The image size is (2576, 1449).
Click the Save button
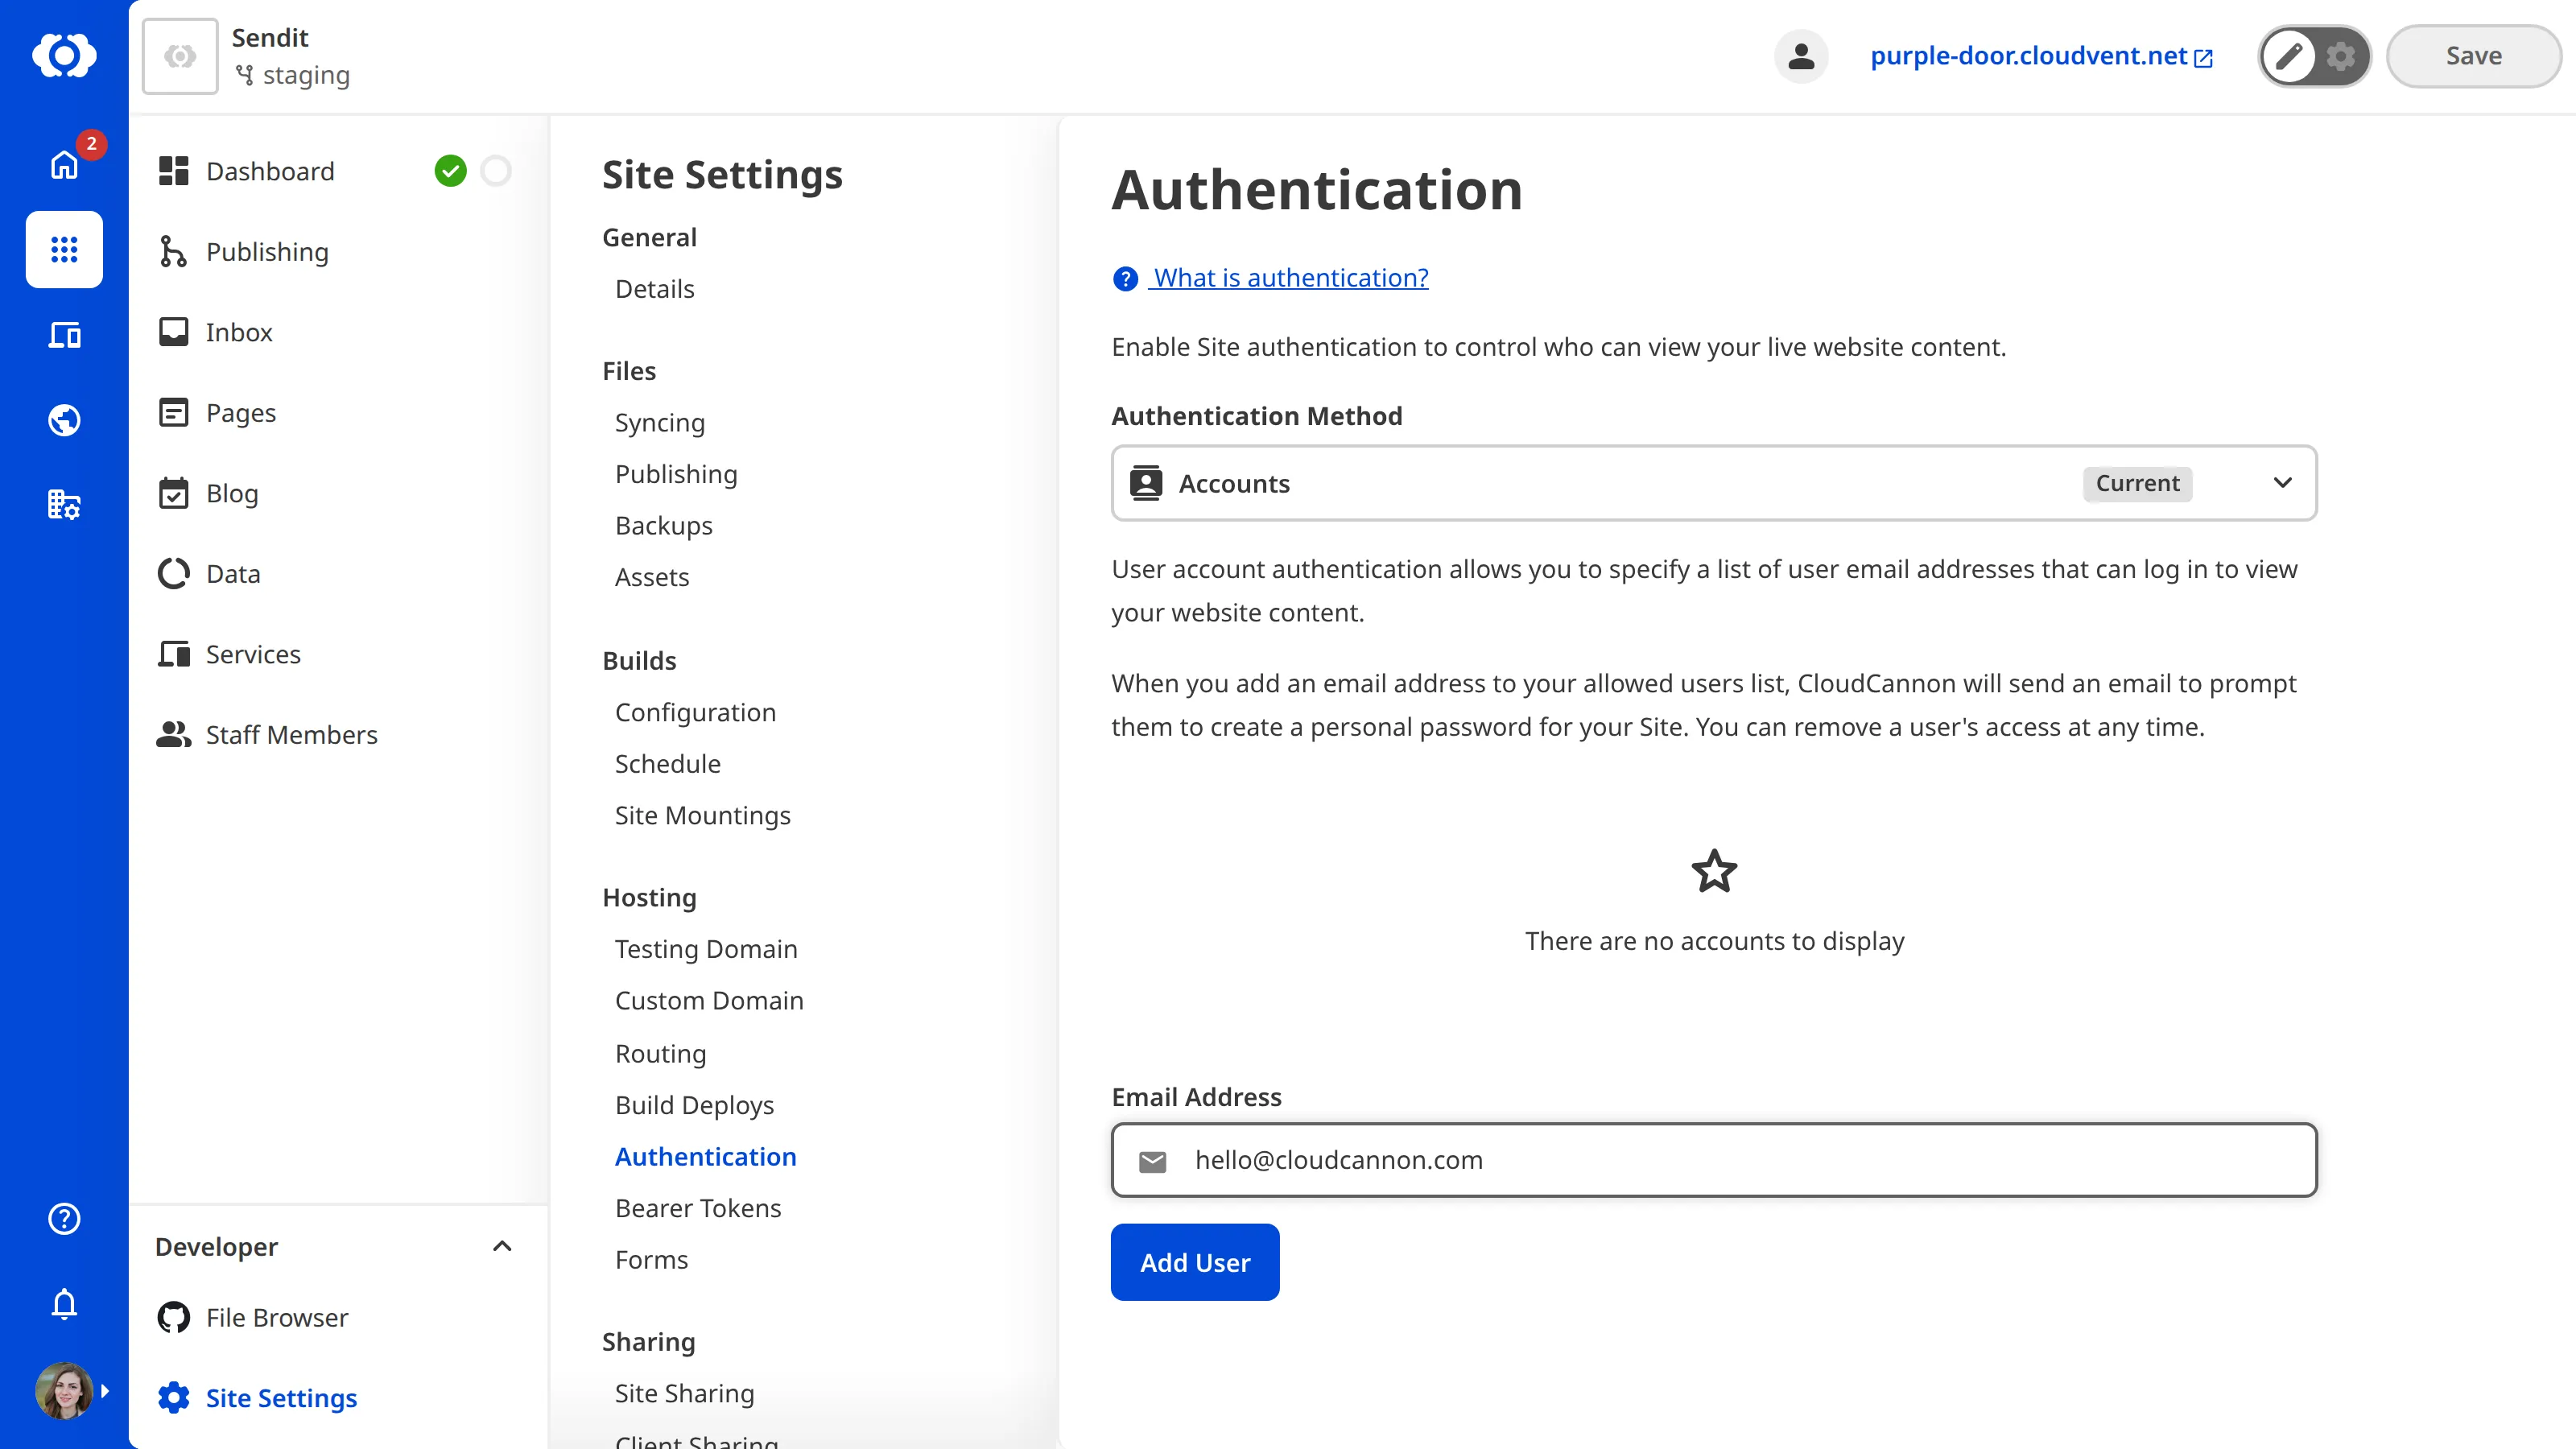(2473, 56)
